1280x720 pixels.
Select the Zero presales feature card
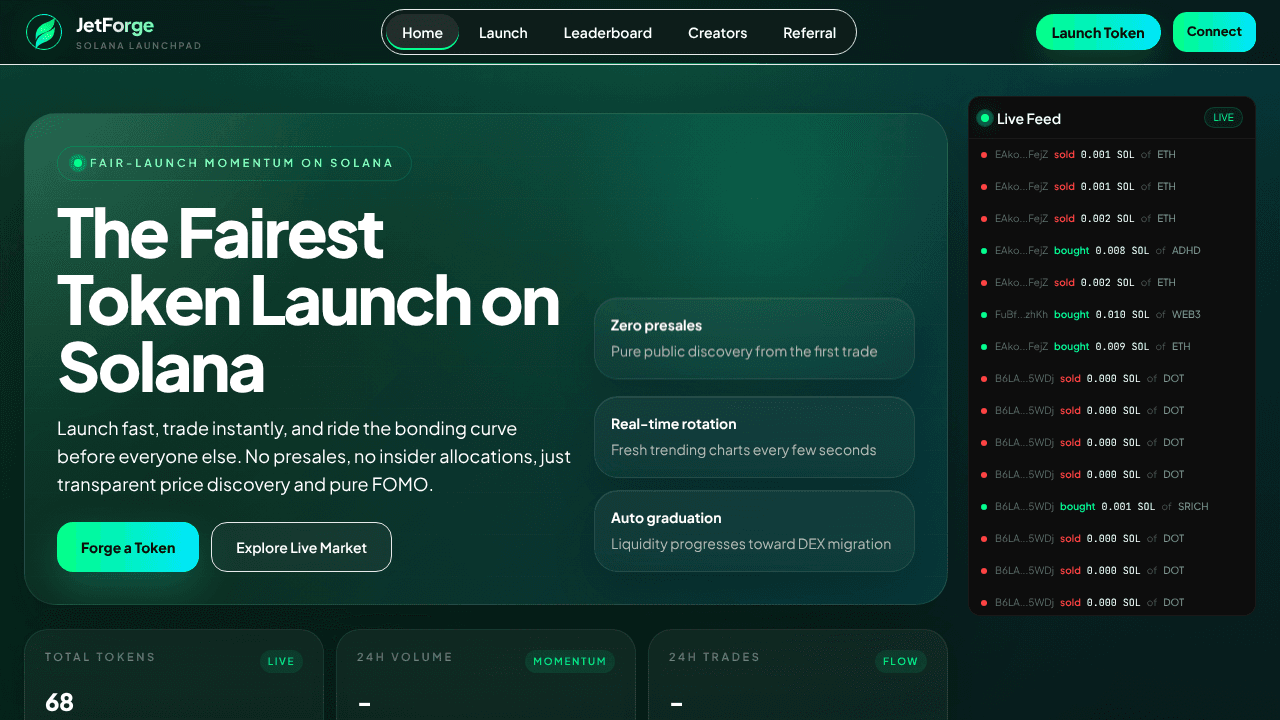click(x=754, y=338)
